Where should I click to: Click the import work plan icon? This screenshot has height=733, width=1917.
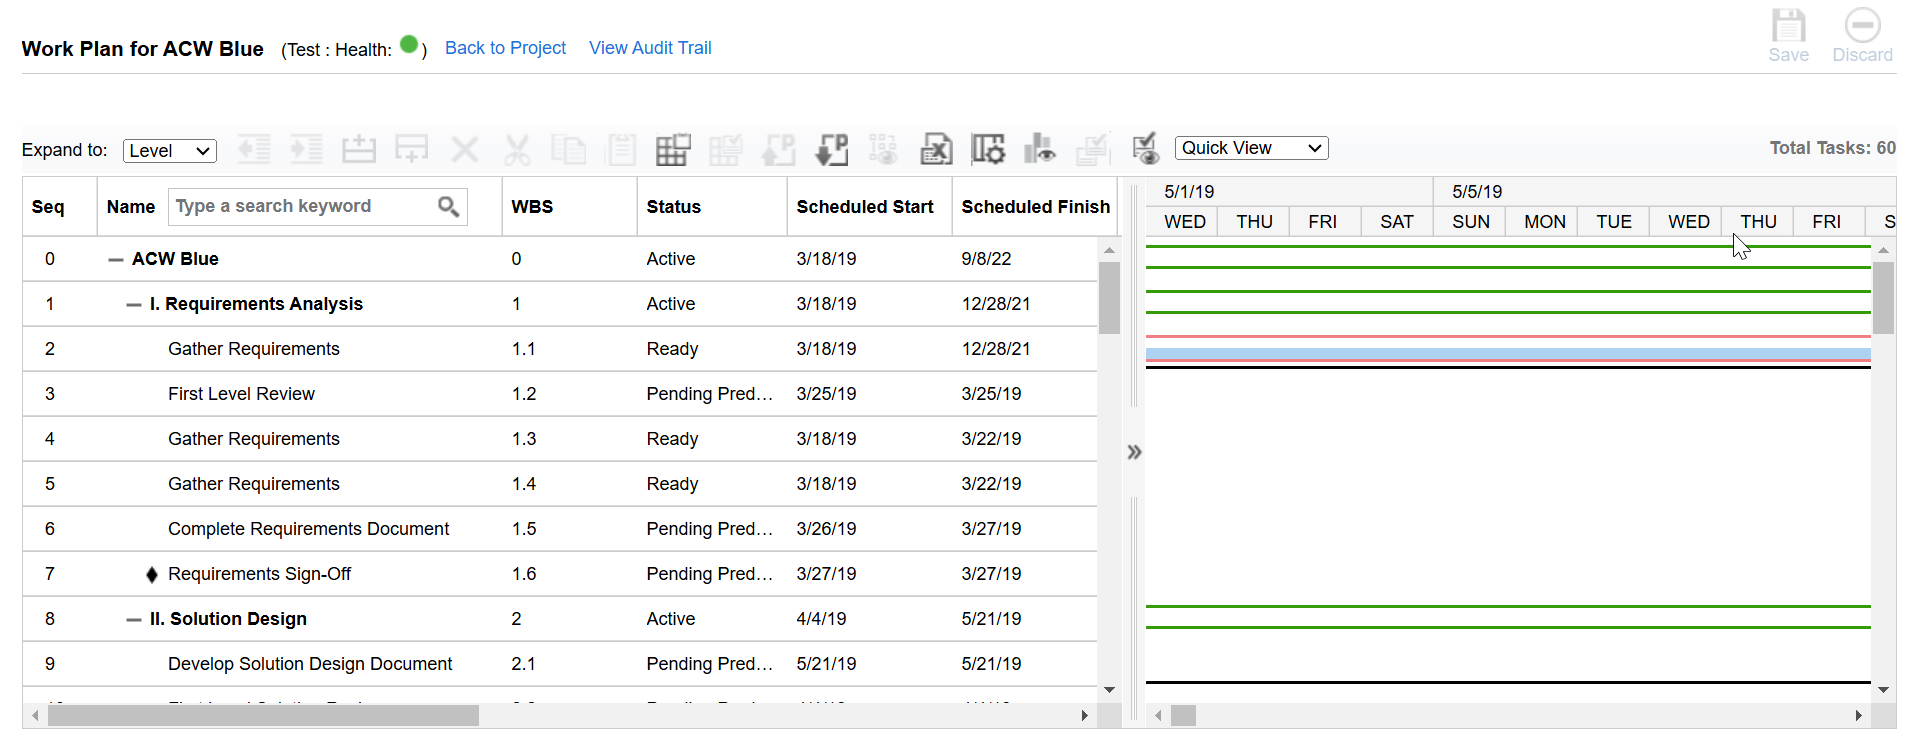tap(831, 150)
